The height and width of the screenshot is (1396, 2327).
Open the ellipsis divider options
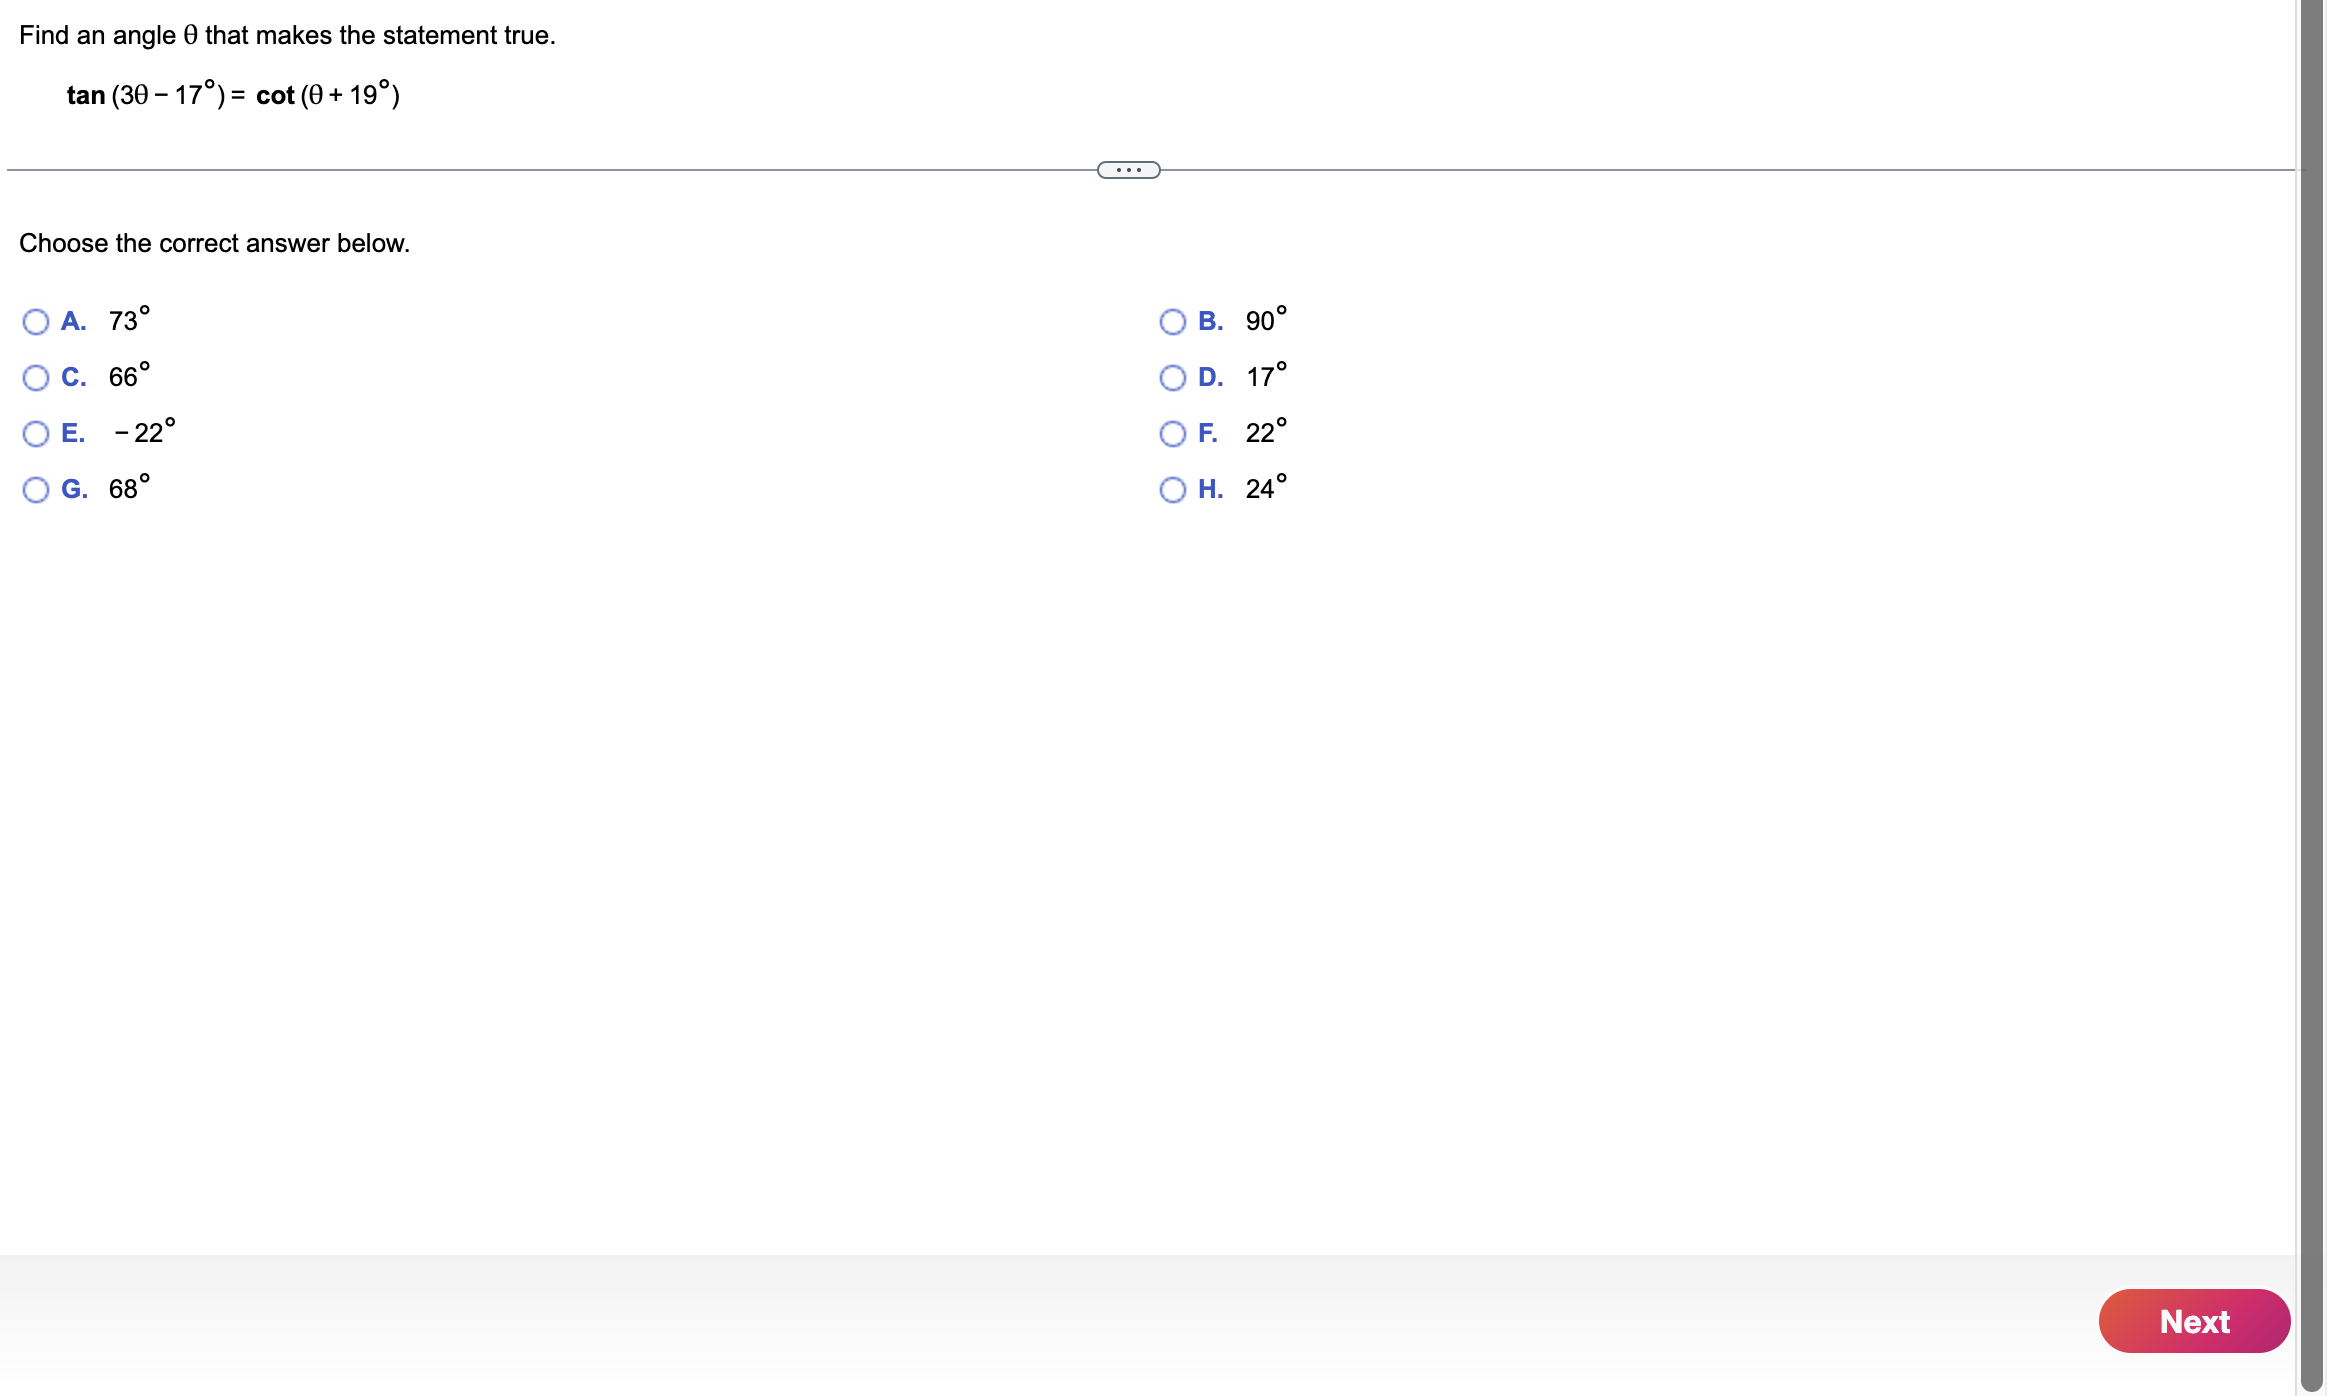pos(1128,170)
